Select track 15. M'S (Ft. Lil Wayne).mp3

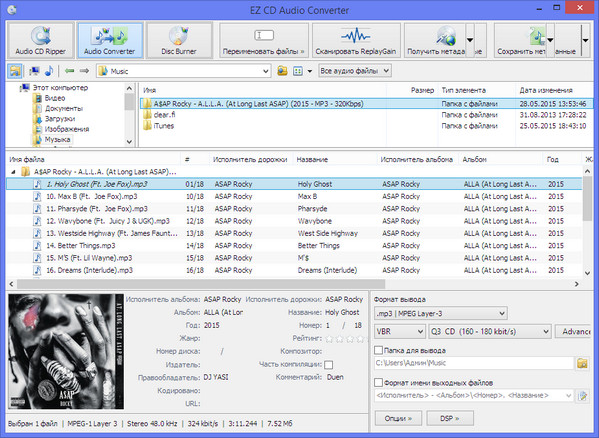point(294,258)
